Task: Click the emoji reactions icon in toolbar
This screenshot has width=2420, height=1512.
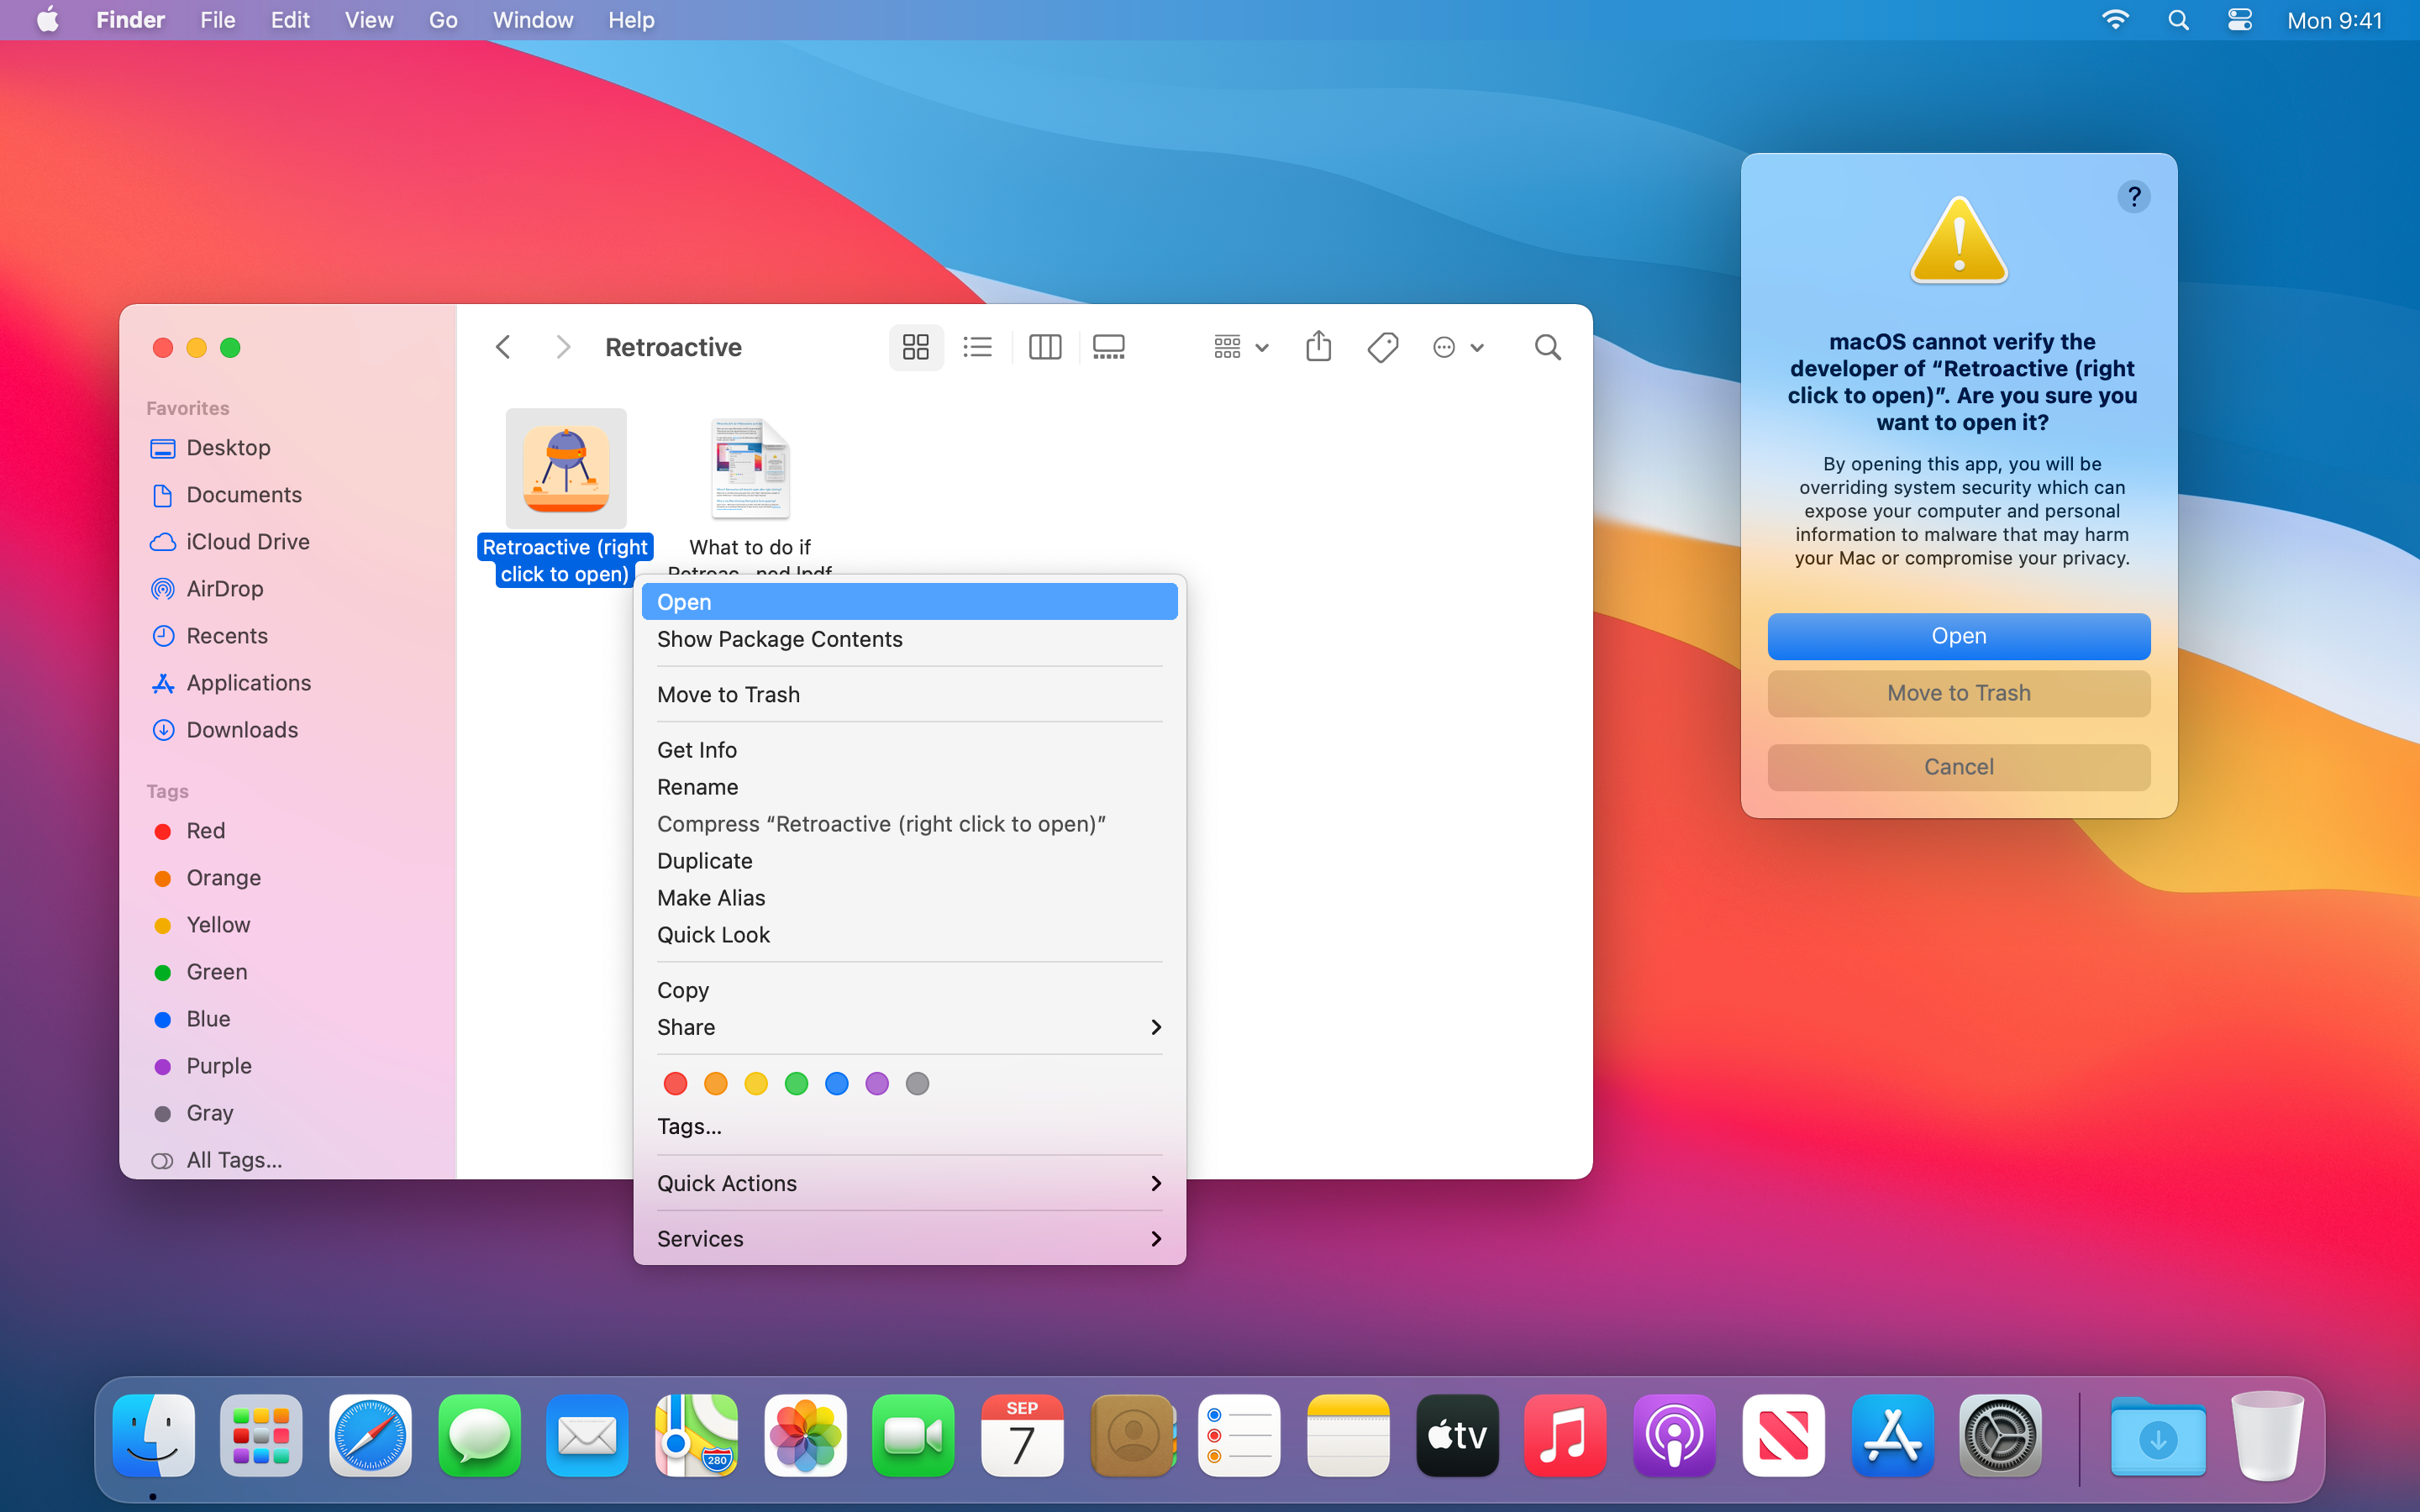Action: click(x=1443, y=347)
